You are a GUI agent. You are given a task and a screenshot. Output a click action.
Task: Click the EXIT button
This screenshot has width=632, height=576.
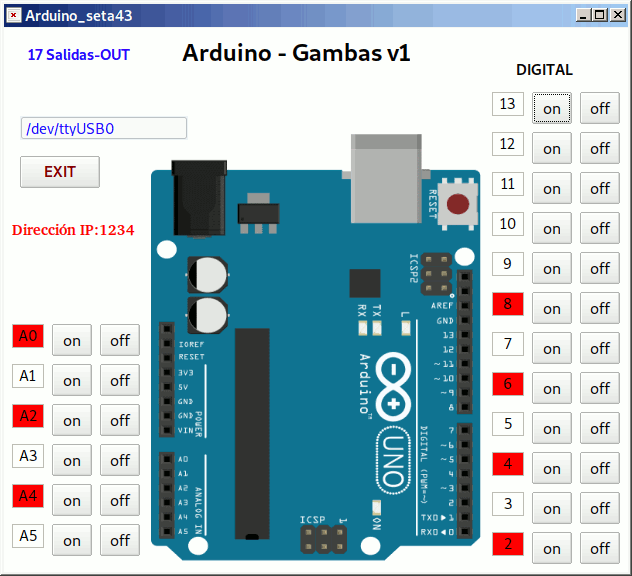point(60,172)
